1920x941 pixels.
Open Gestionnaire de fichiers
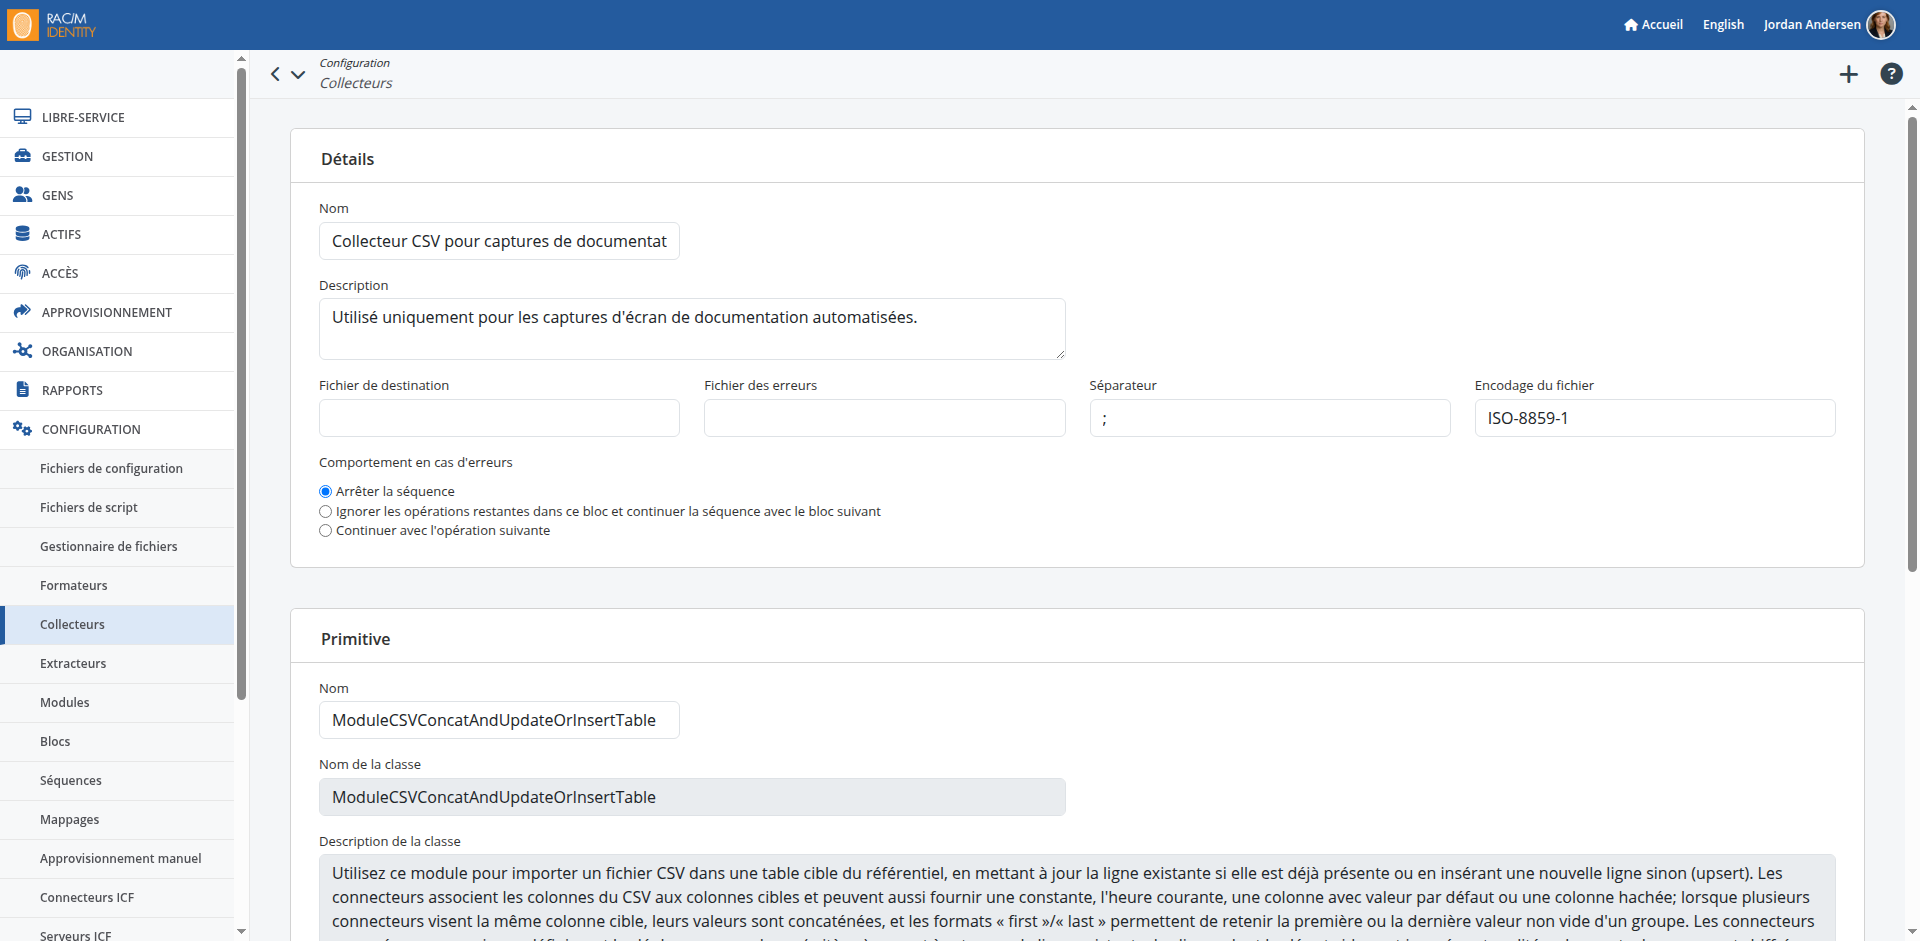coord(117,547)
